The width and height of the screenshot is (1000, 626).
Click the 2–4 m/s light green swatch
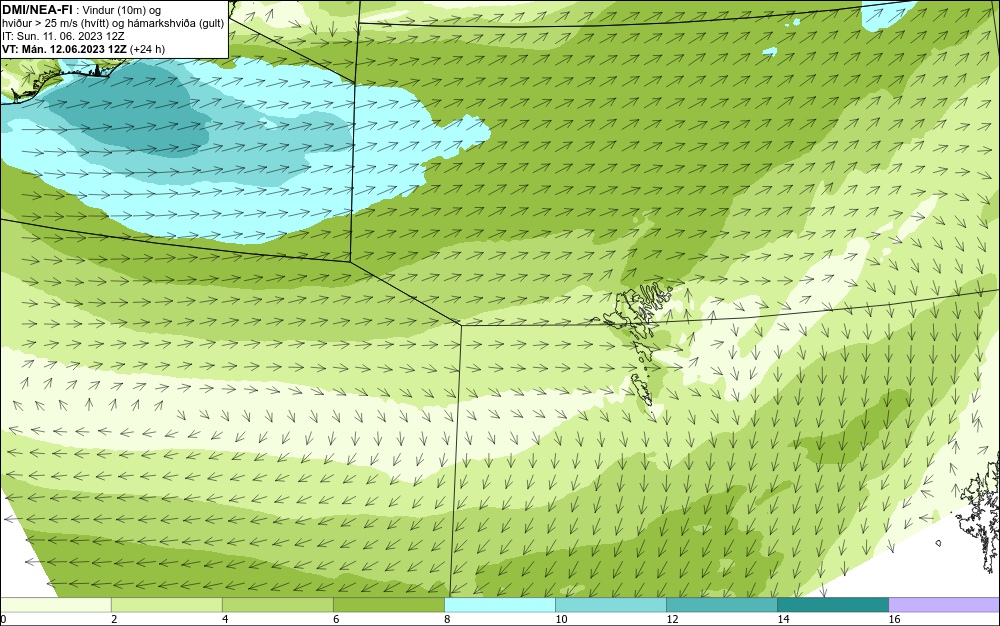[166, 604]
